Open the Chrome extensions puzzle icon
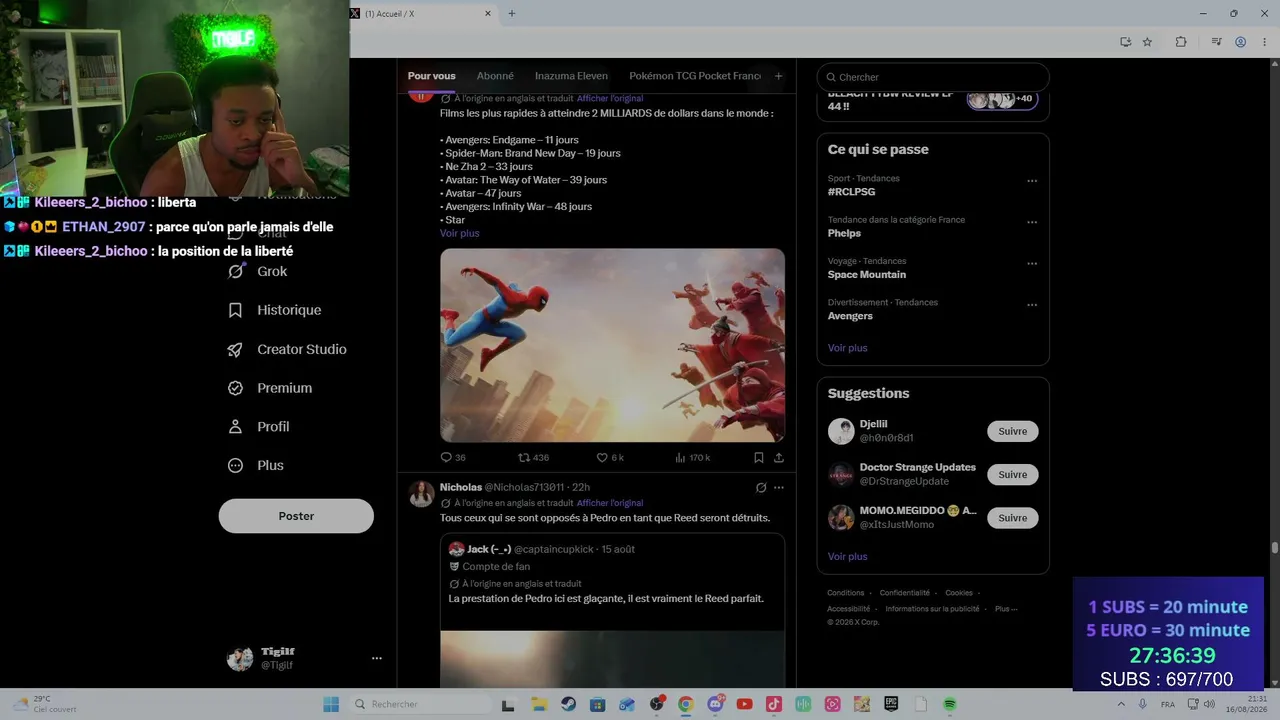 pos(1181,42)
